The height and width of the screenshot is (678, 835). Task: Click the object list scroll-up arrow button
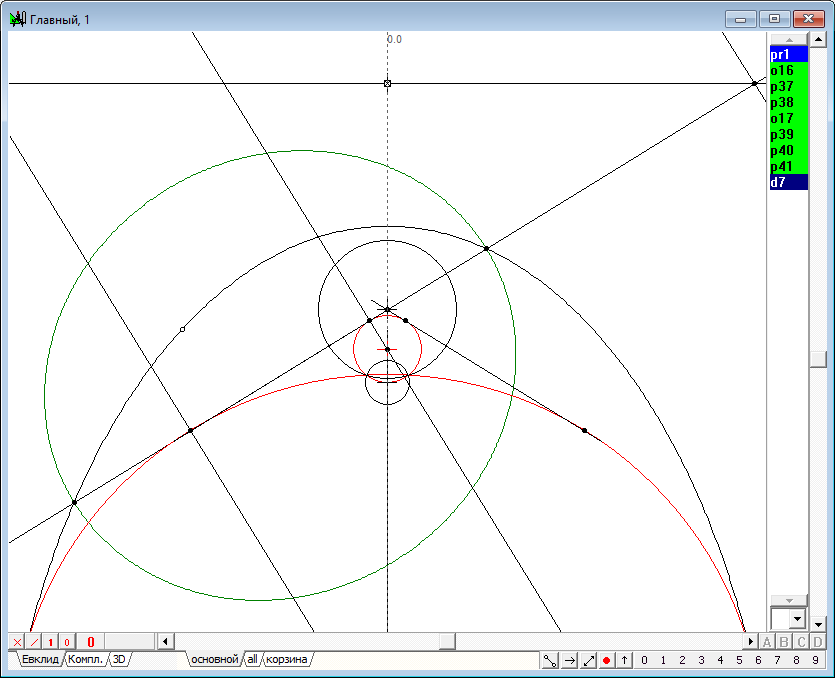[789, 39]
